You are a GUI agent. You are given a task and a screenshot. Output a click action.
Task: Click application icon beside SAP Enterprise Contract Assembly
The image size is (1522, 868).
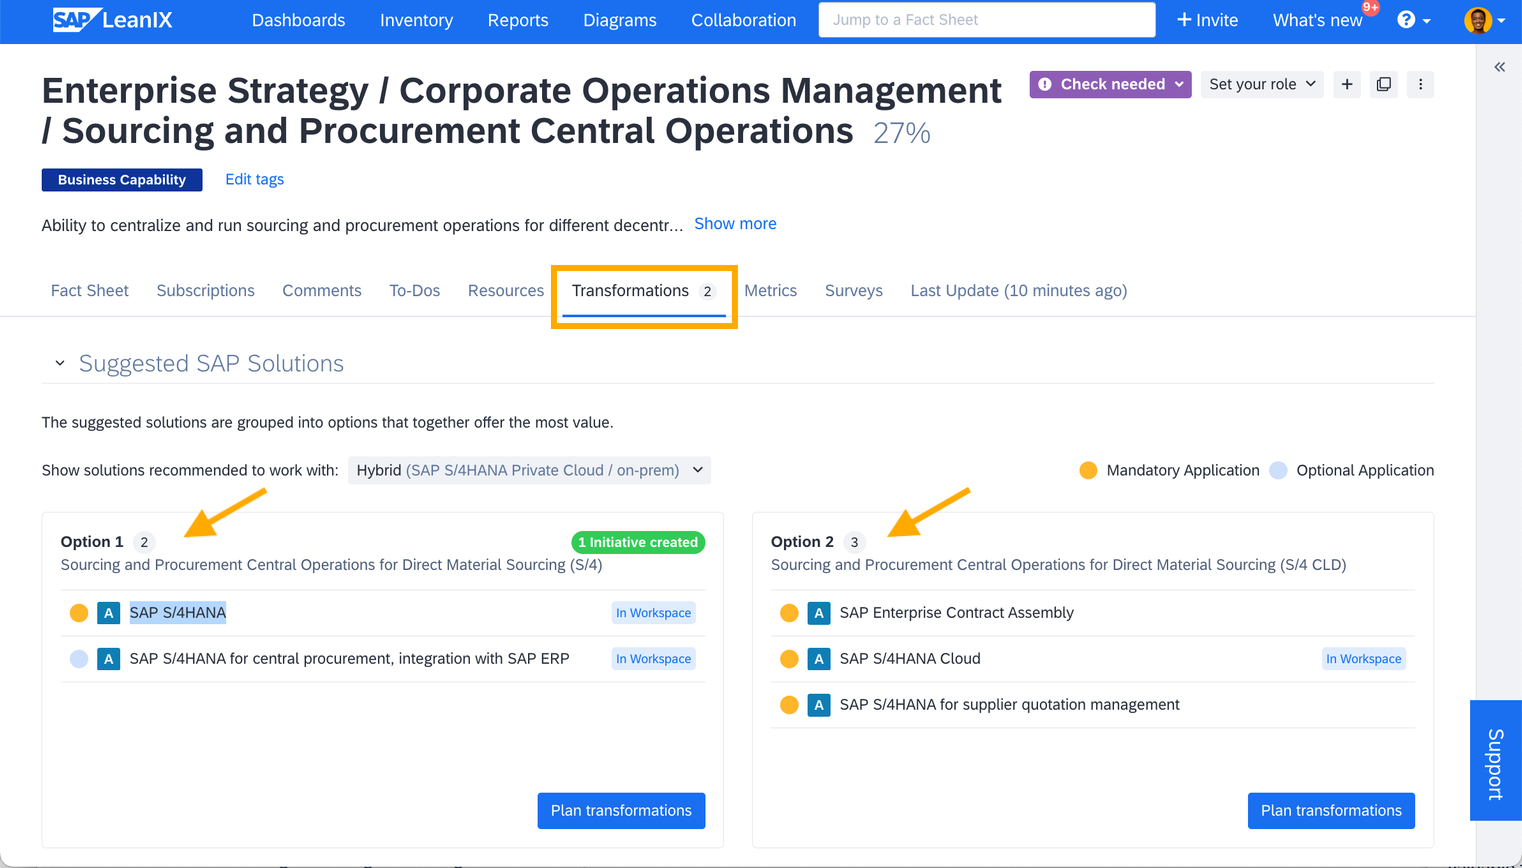pos(819,613)
